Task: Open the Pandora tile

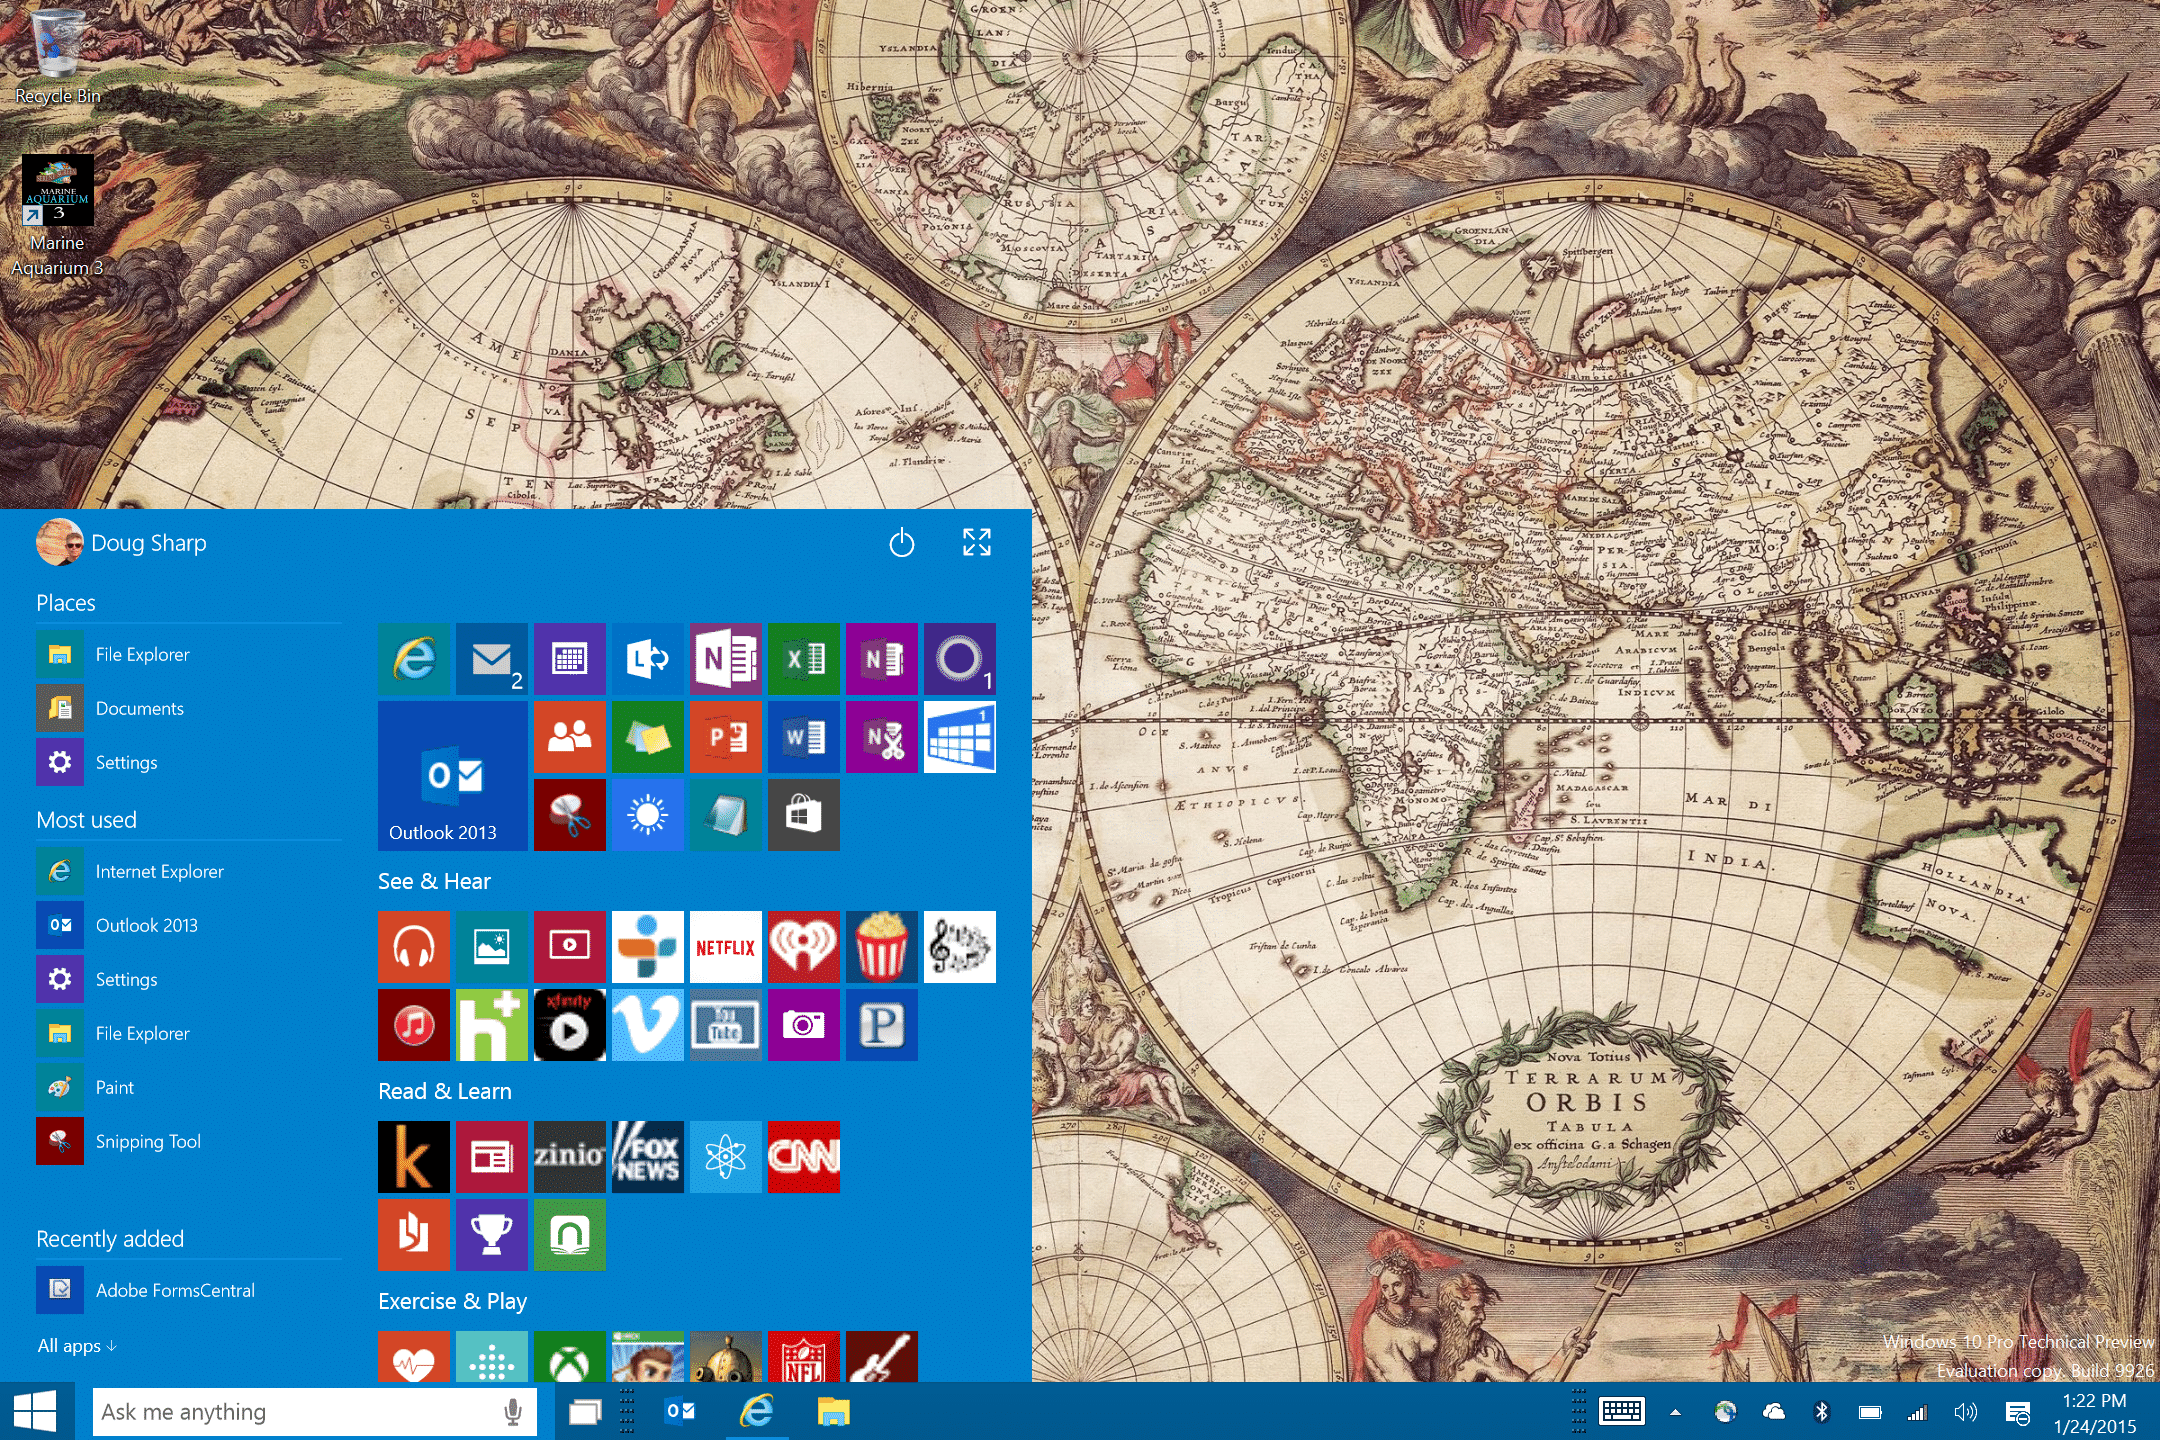Action: [882, 1025]
